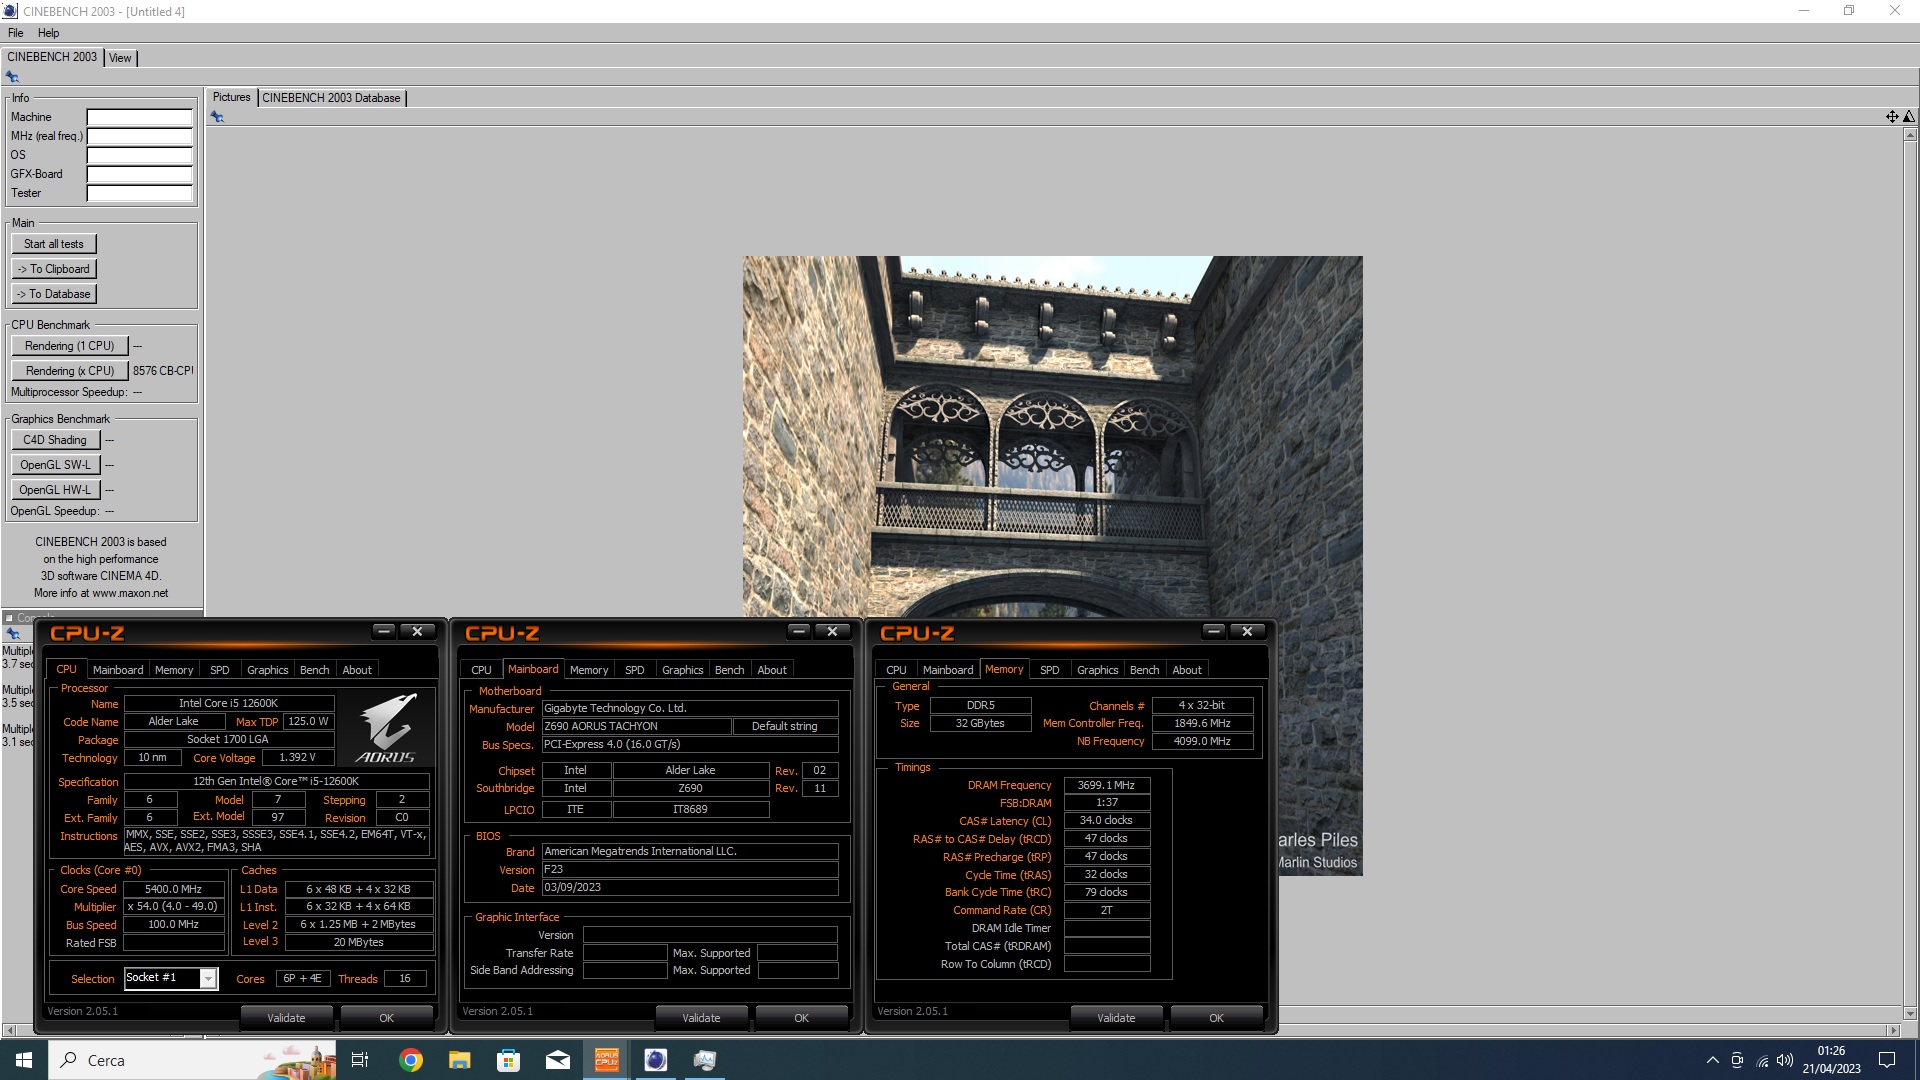
Task: Select the Pictures tab
Action: click(x=231, y=97)
